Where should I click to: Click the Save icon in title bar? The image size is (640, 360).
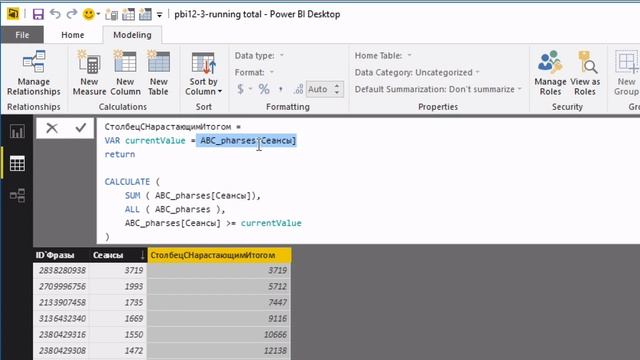tap(38, 14)
